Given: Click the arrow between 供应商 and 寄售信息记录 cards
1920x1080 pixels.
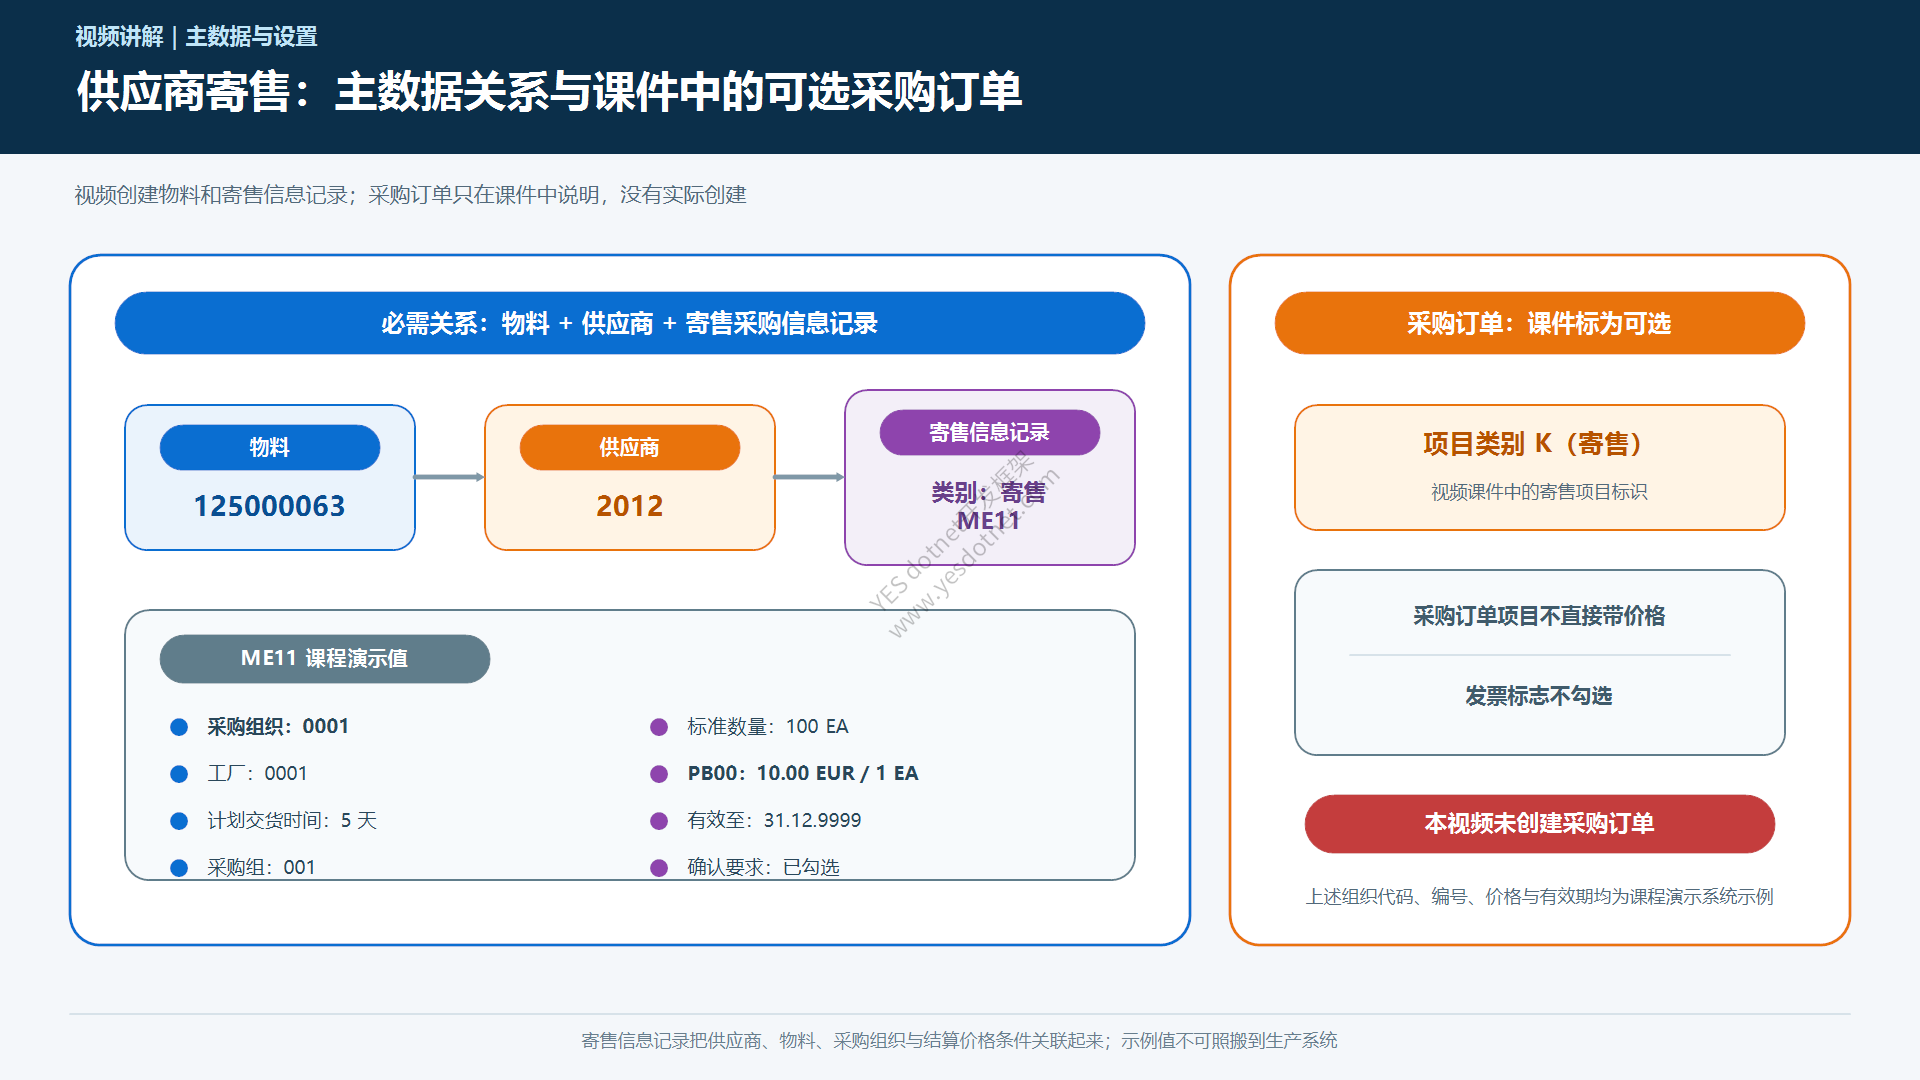Looking at the screenshot, I should click(809, 477).
